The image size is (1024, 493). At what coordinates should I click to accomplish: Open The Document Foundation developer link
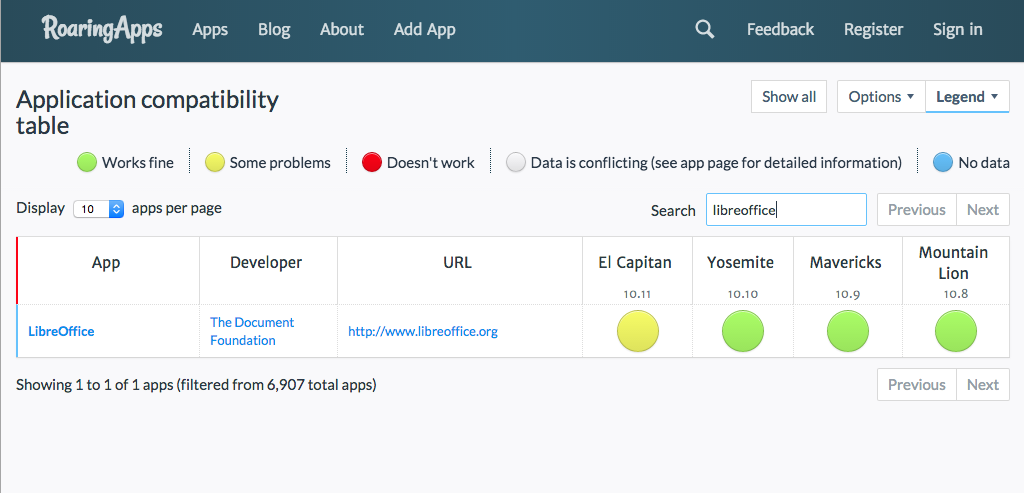pyautogui.click(x=252, y=331)
